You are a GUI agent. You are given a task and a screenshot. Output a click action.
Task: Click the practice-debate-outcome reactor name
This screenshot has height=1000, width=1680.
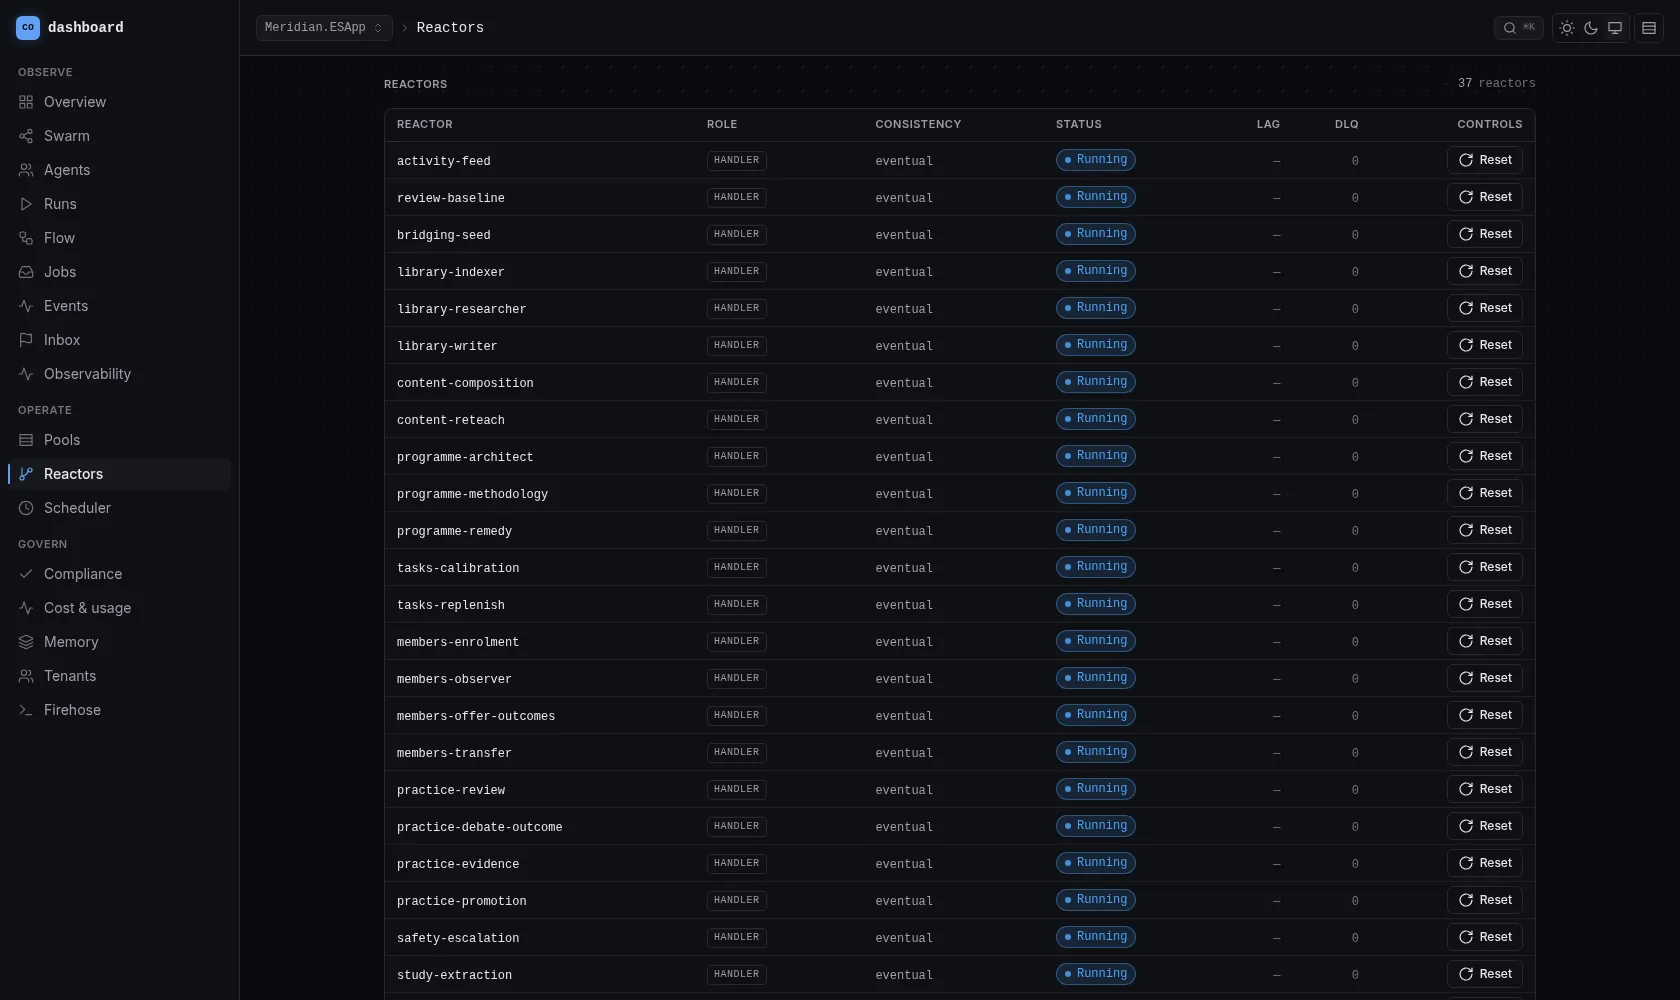(x=479, y=827)
